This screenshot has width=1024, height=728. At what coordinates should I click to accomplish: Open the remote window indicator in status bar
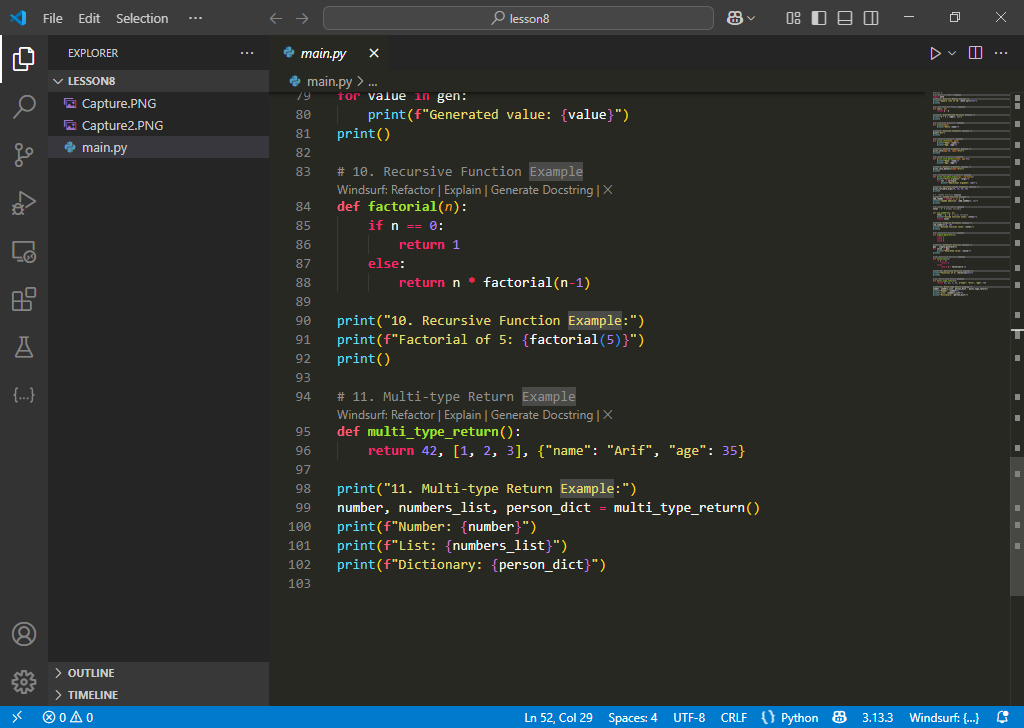pyautogui.click(x=17, y=717)
